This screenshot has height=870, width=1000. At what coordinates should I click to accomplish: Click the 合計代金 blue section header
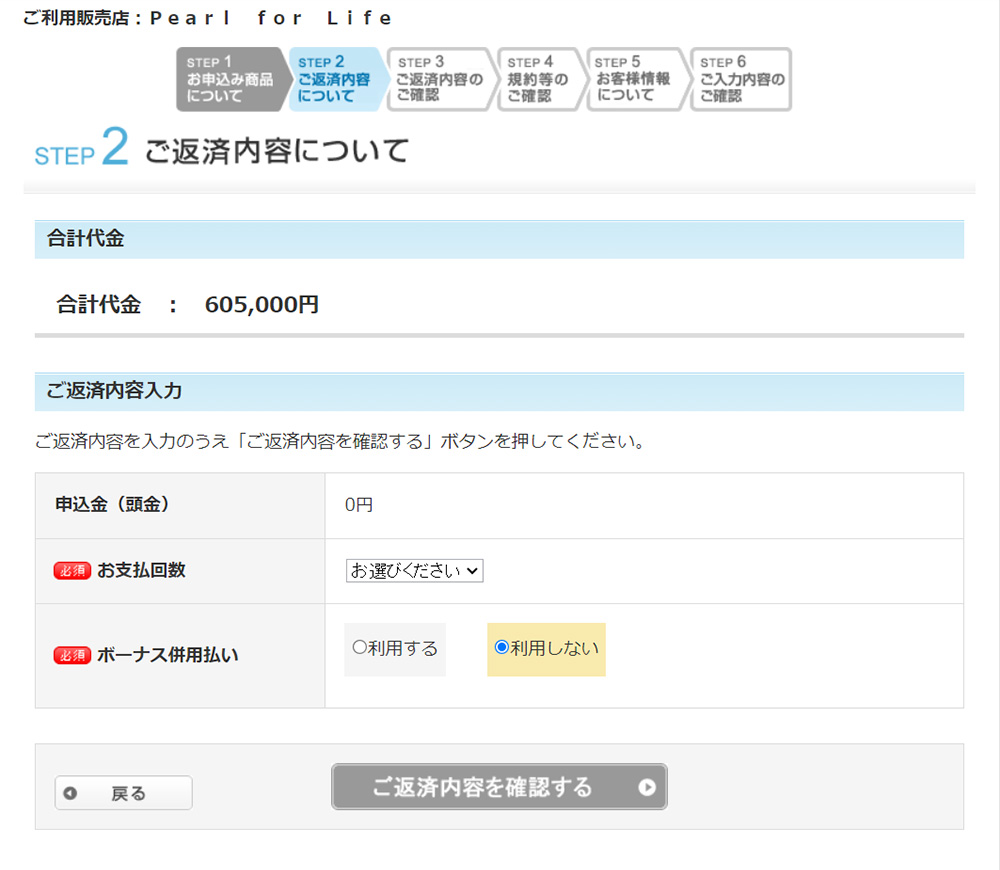pyautogui.click(x=85, y=239)
